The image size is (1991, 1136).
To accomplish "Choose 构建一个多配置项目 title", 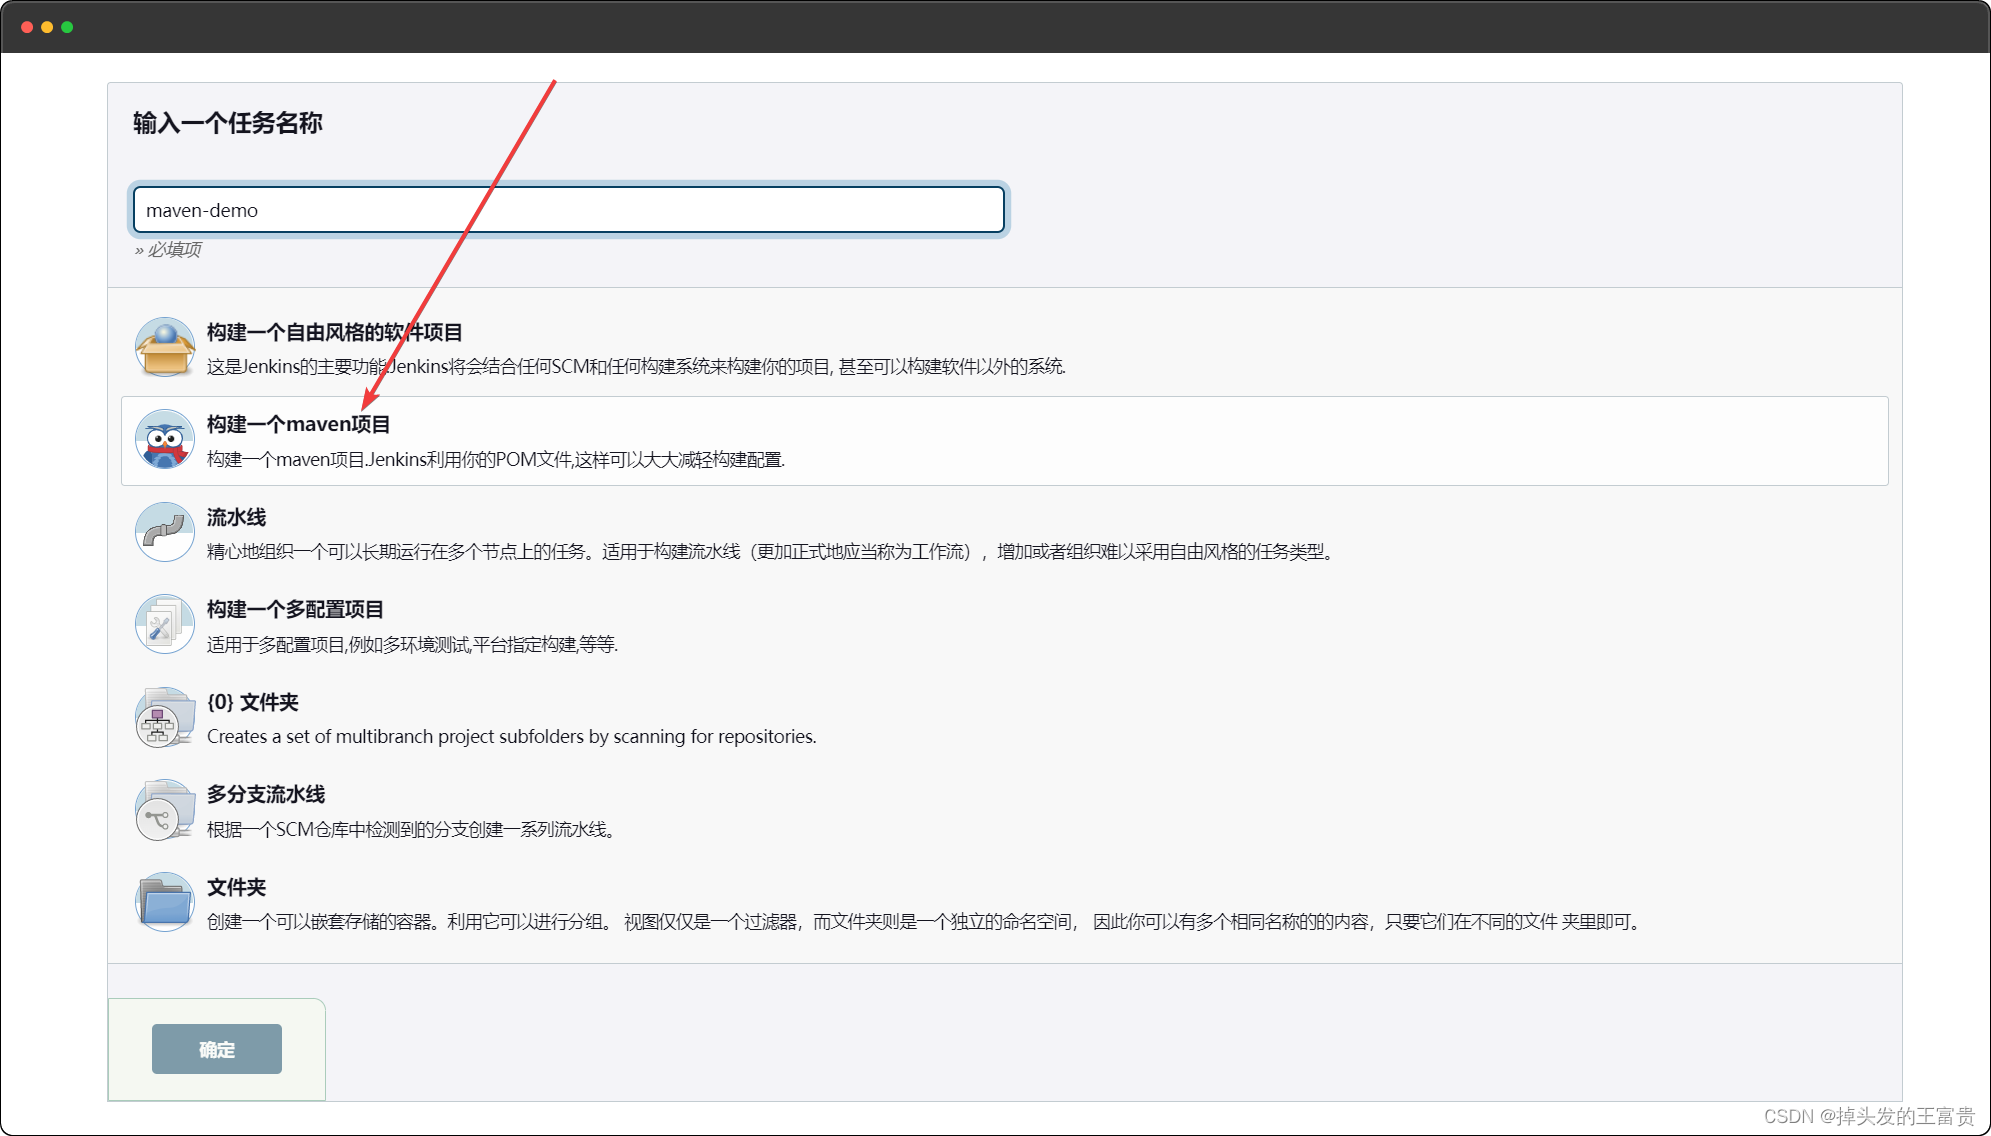I will [295, 609].
